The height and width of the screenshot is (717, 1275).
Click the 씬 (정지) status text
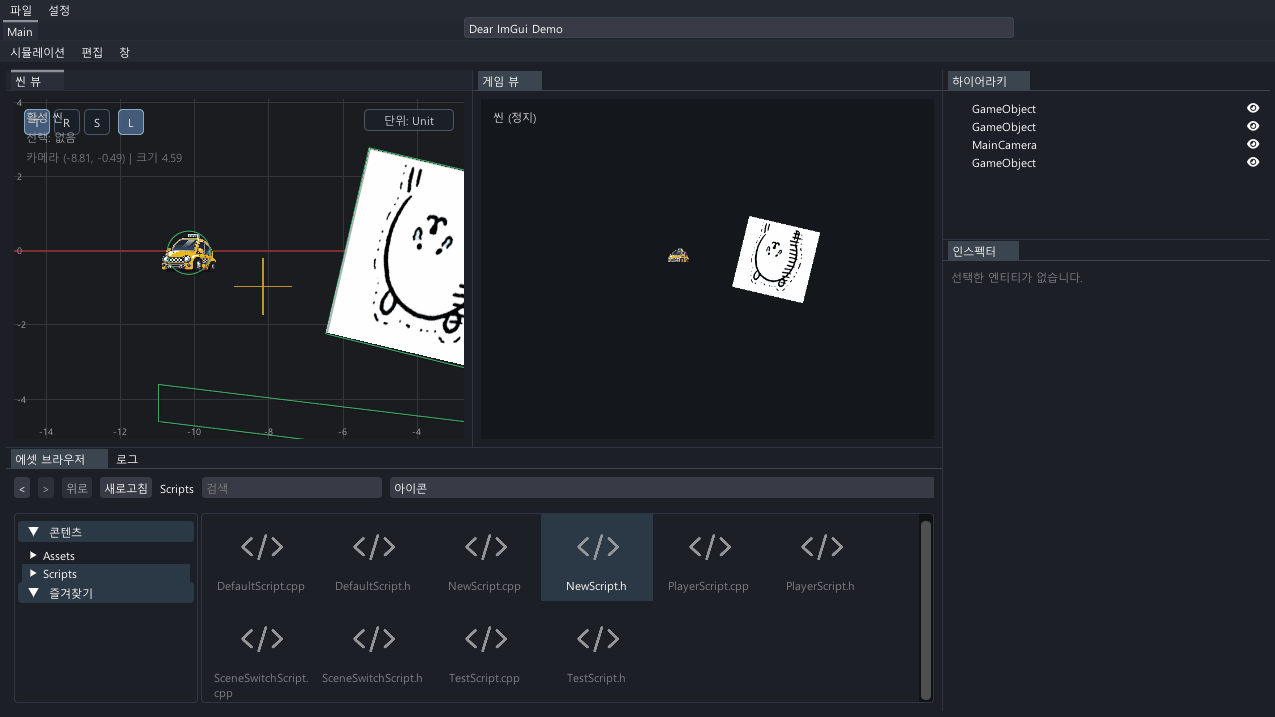point(515,118)
